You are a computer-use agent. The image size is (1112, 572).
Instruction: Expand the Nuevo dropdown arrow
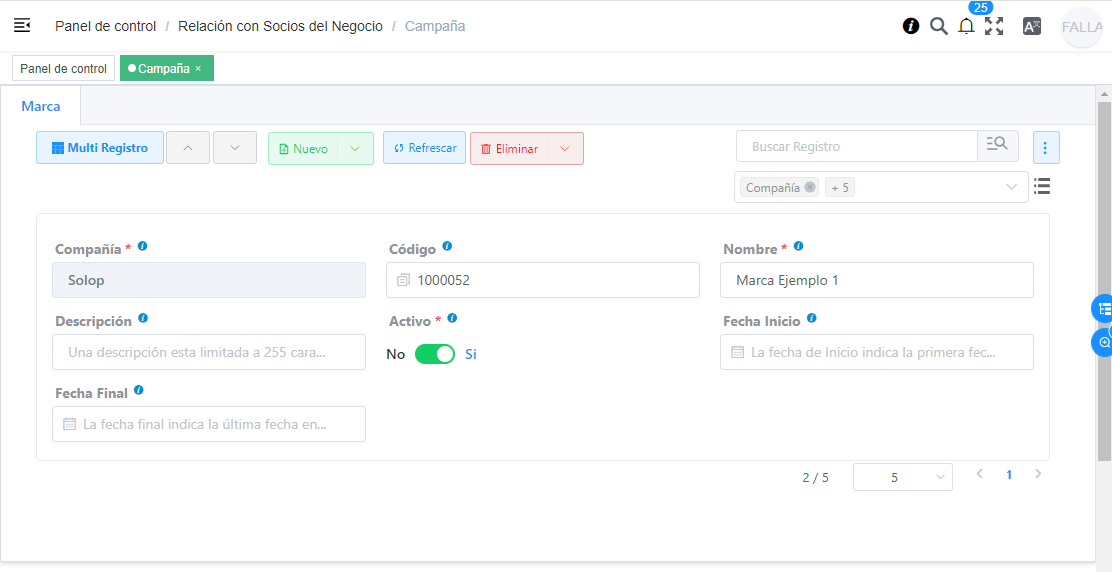pyautogui.click(x=355, y=149)
